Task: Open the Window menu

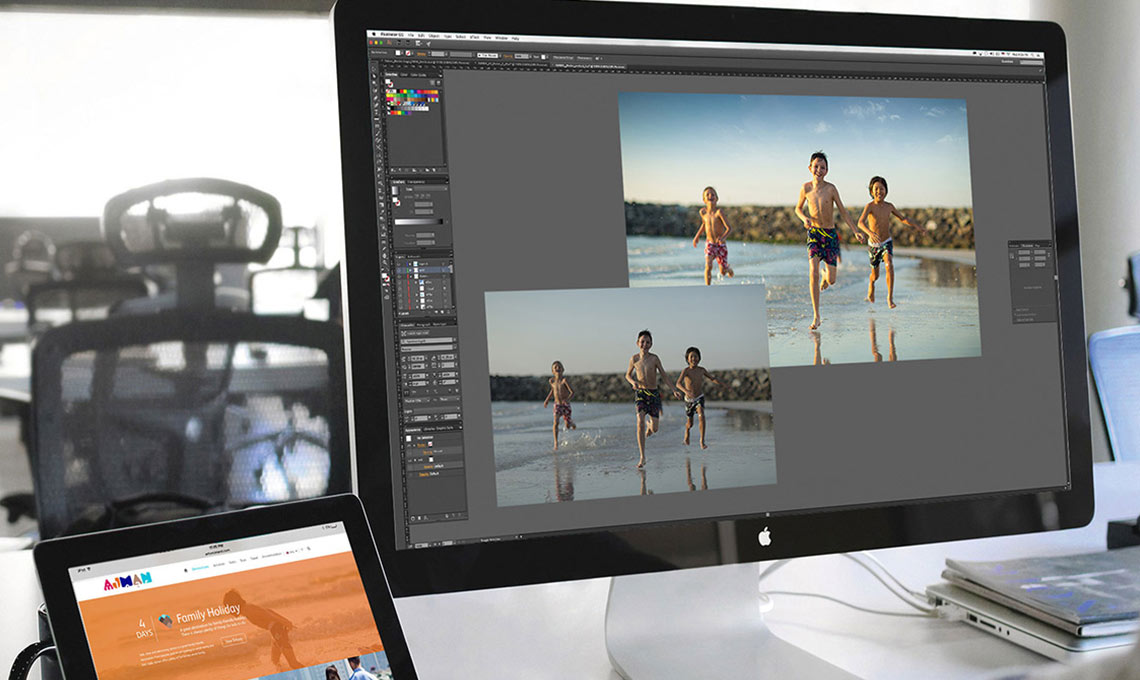Action: [x=501, y=38]
